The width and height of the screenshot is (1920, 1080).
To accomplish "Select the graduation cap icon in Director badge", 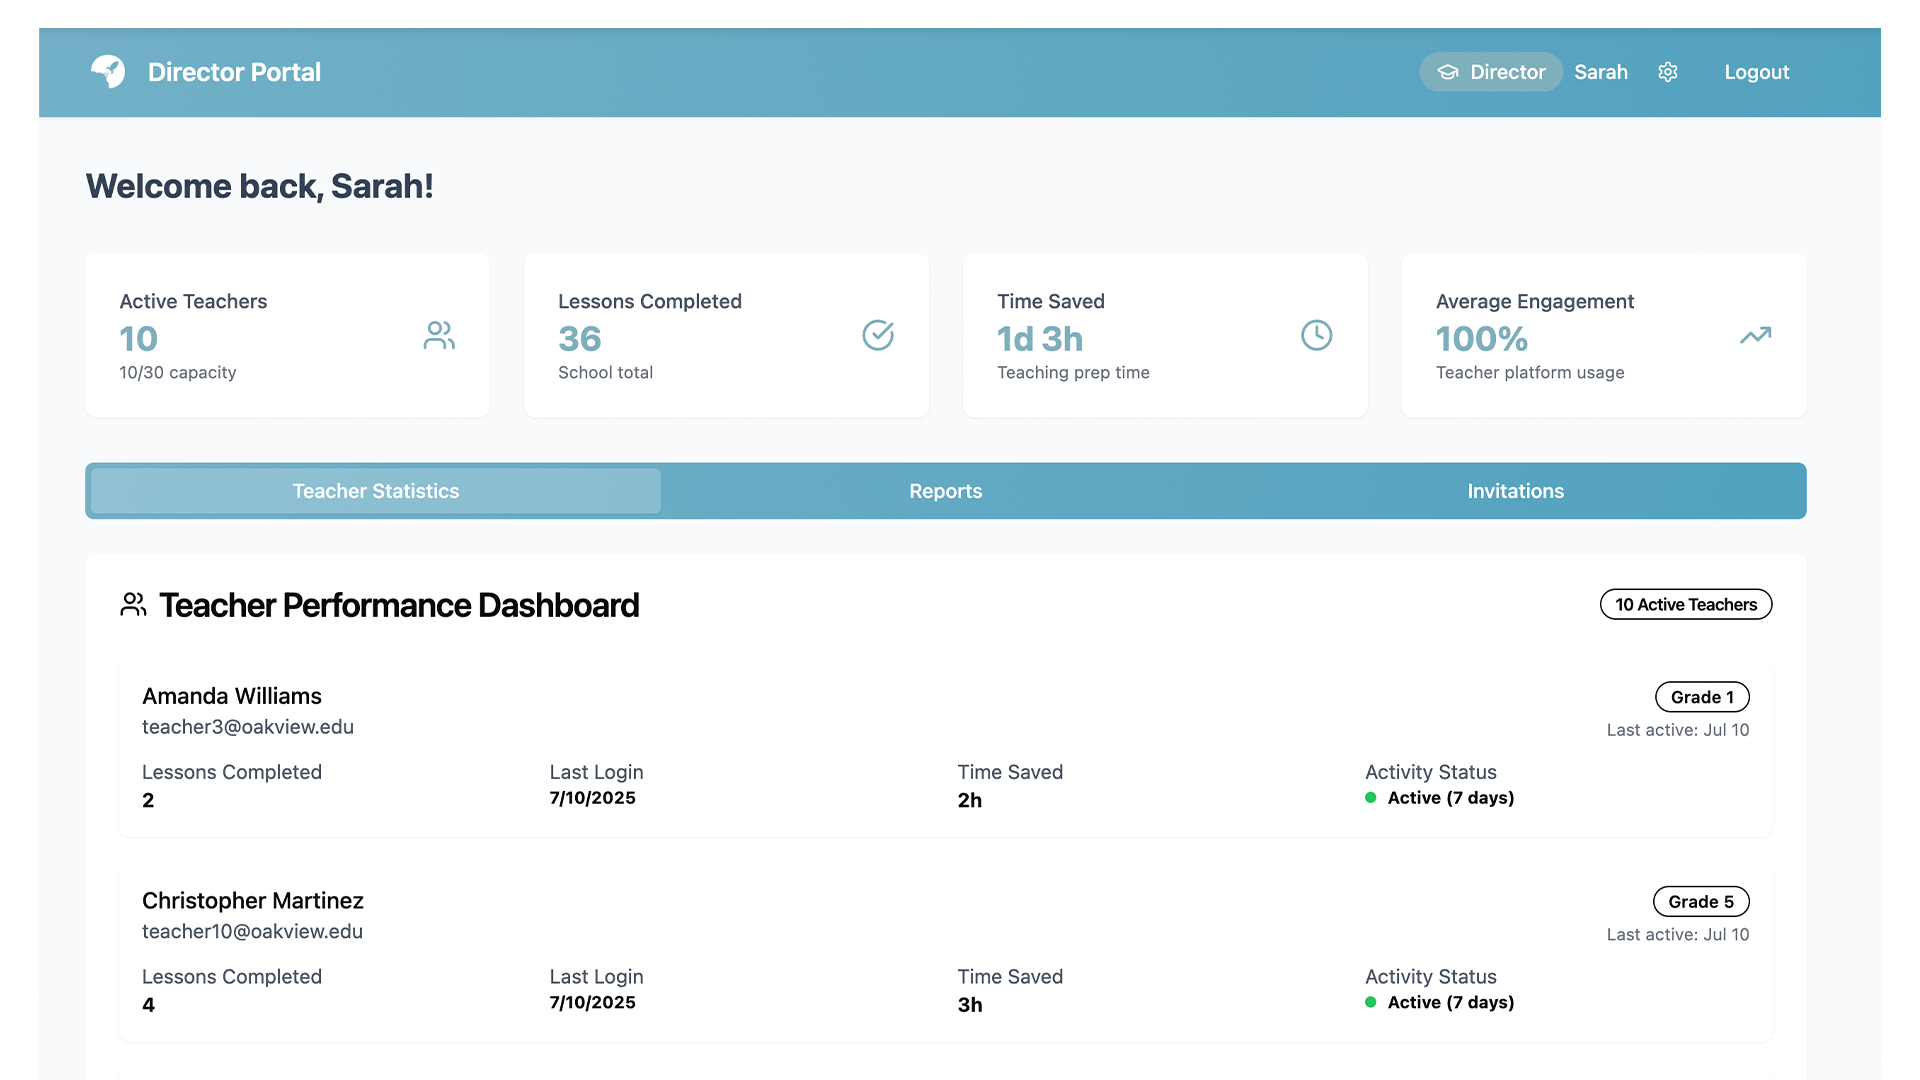I will point(1448,71).
